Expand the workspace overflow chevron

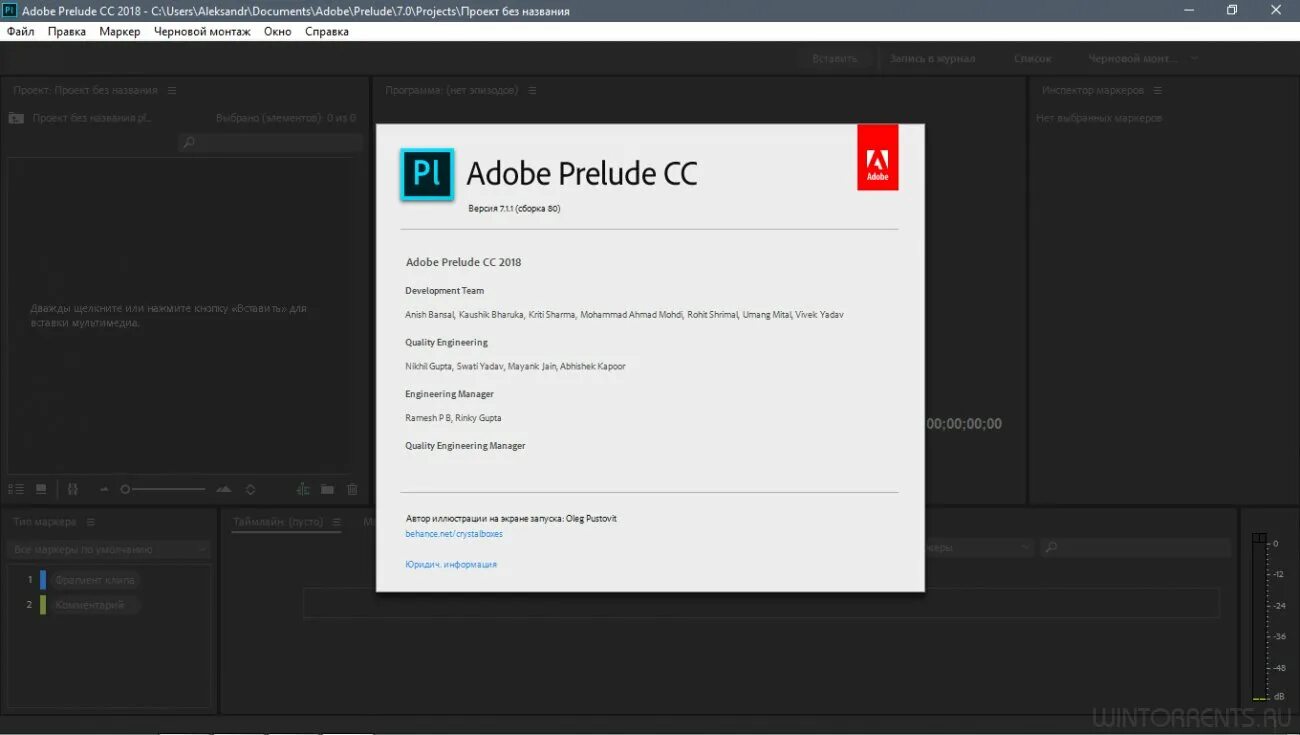pyautogui.click(x=1194, y=58)
